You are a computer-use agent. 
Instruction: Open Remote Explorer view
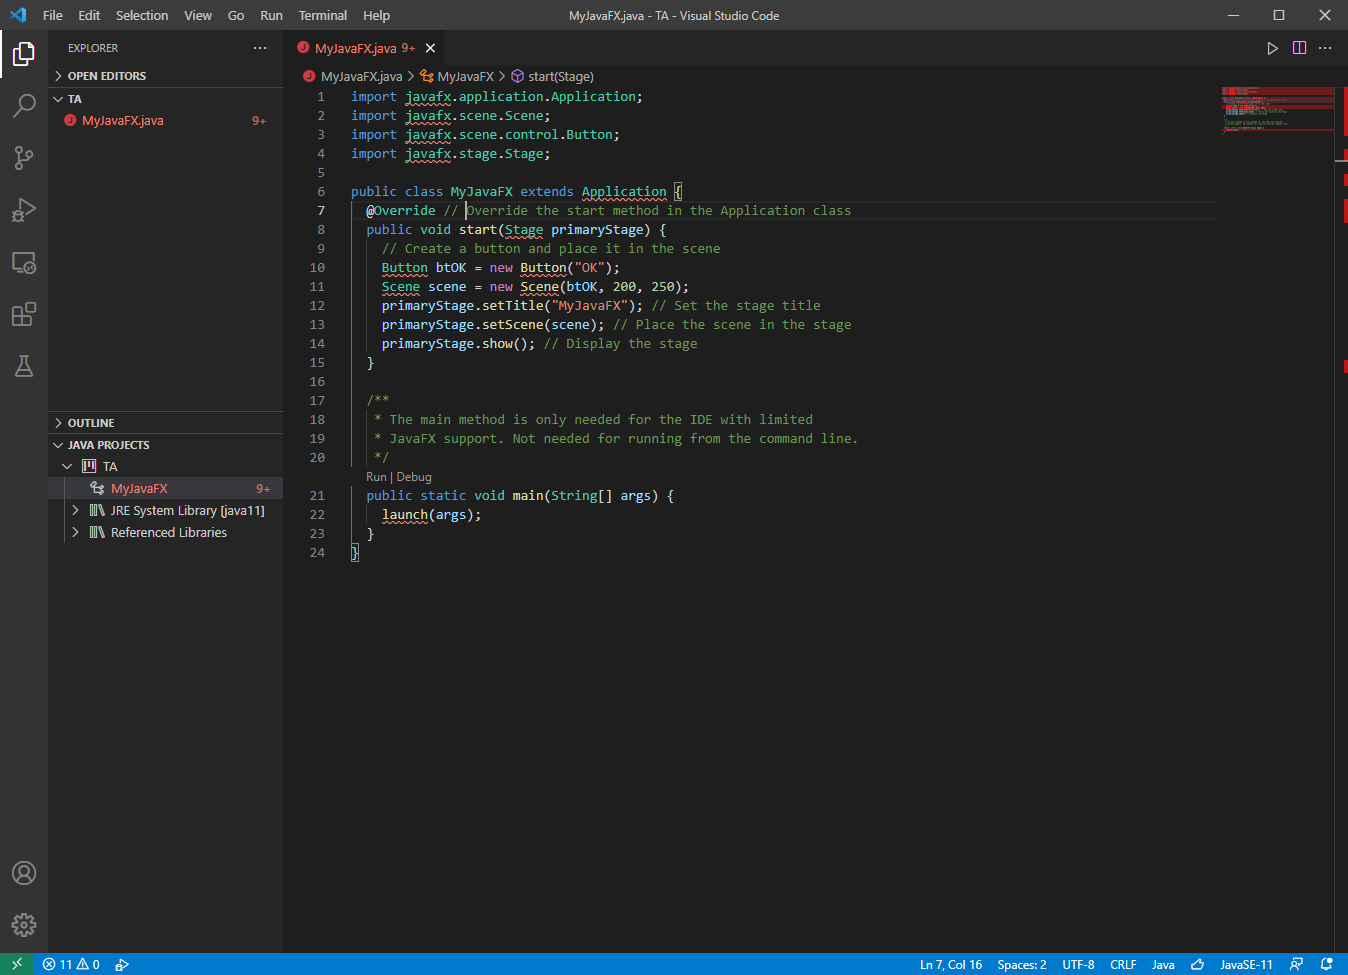point(24,262)
